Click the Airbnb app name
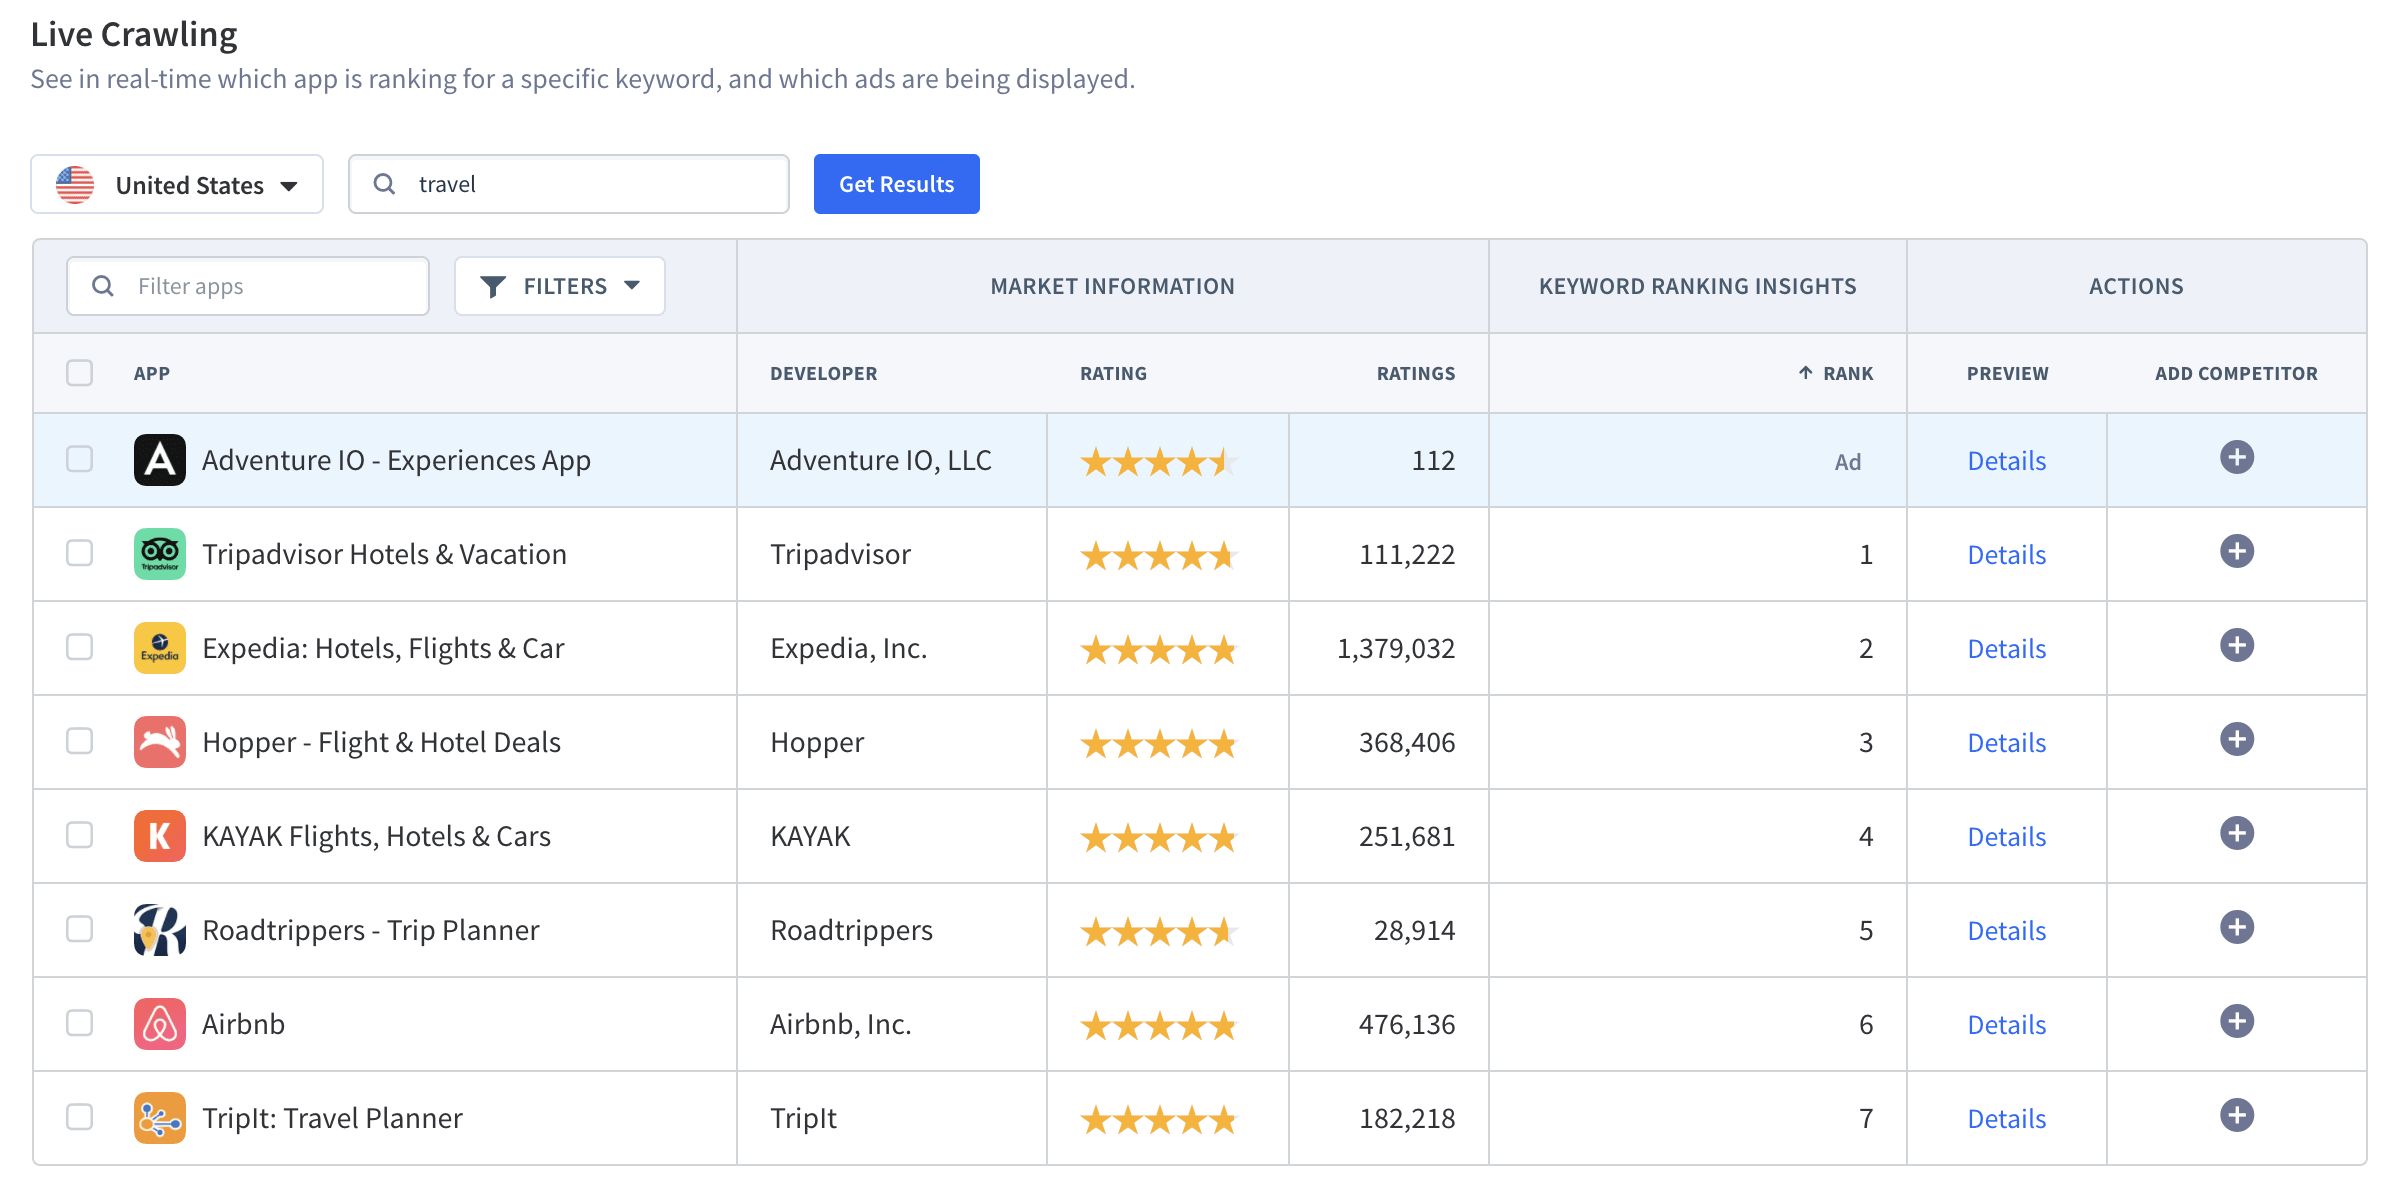The width and height of the screenshot is (2402, 1192). (x=244, y=1024)
